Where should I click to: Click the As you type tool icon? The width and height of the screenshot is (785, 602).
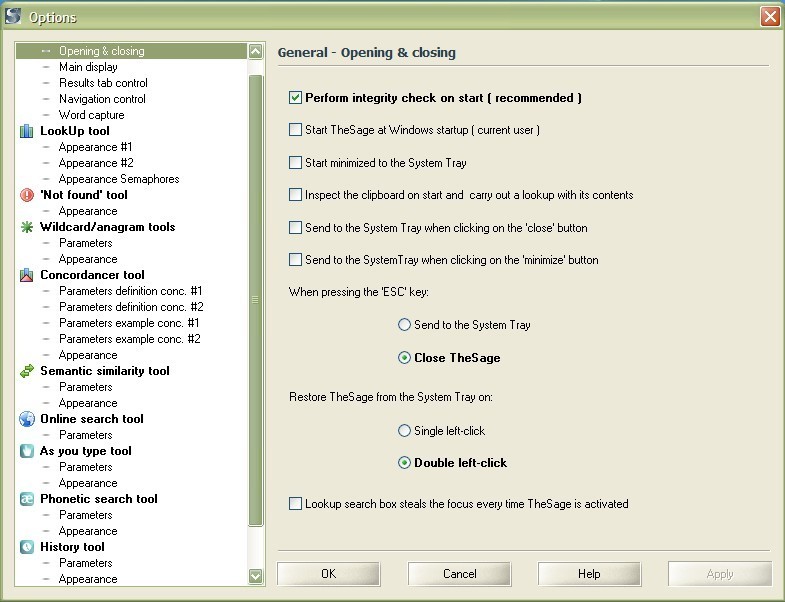27,451
